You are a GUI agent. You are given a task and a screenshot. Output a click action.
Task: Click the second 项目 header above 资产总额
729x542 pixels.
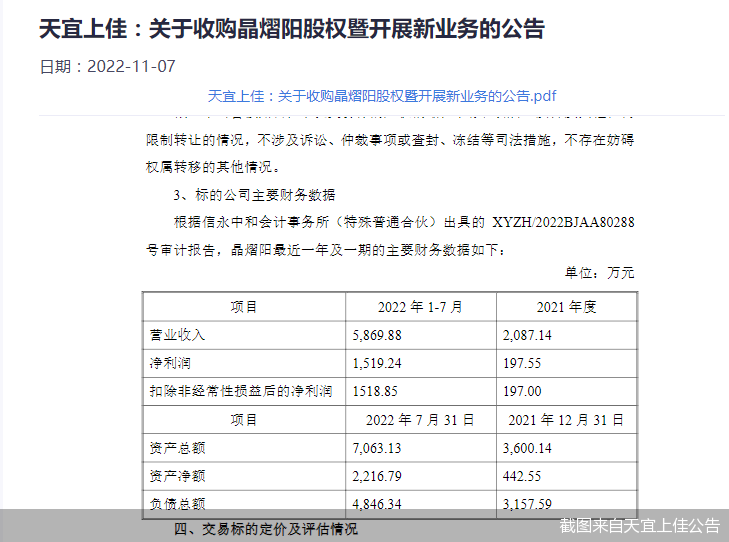pos(244,420)
